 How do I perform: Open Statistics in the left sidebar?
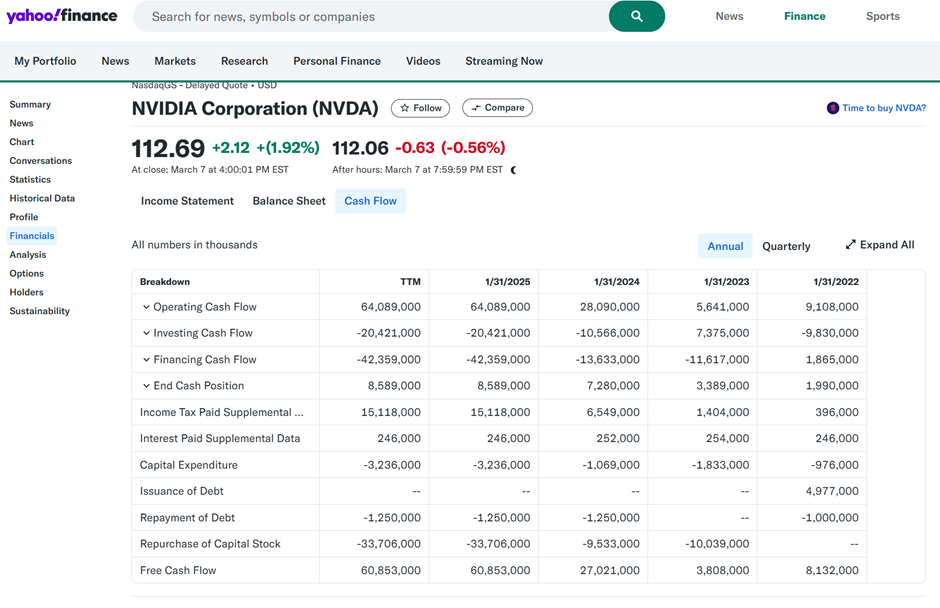pyautogui.click(x=30, y=179)
